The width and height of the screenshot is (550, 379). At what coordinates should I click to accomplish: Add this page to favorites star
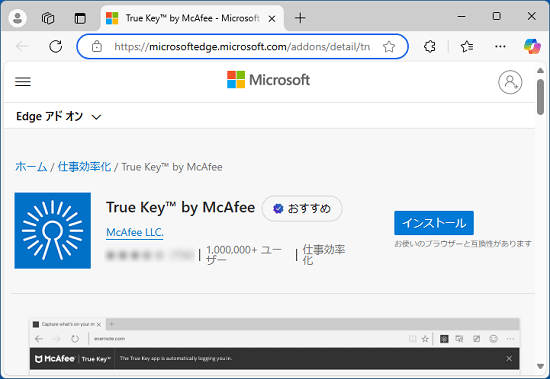coord(389,46)
